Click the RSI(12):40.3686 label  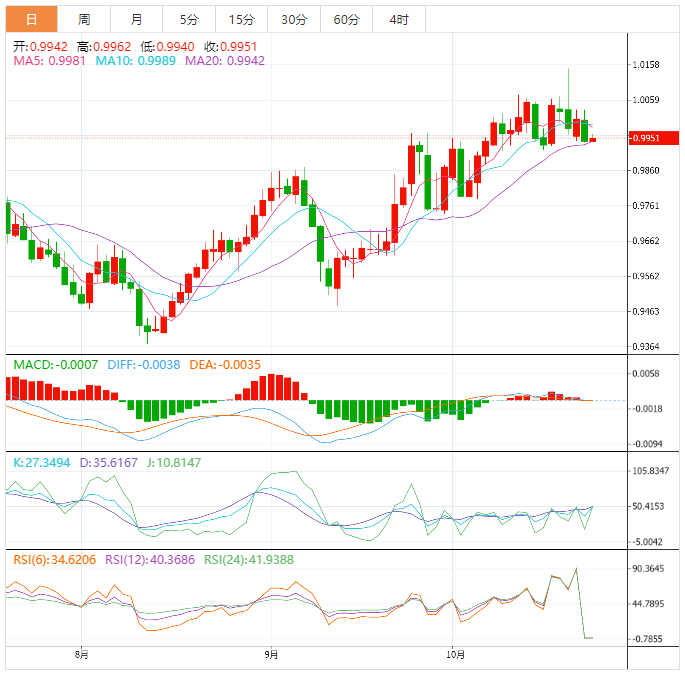pyautogui.click(x=150, y=559)
